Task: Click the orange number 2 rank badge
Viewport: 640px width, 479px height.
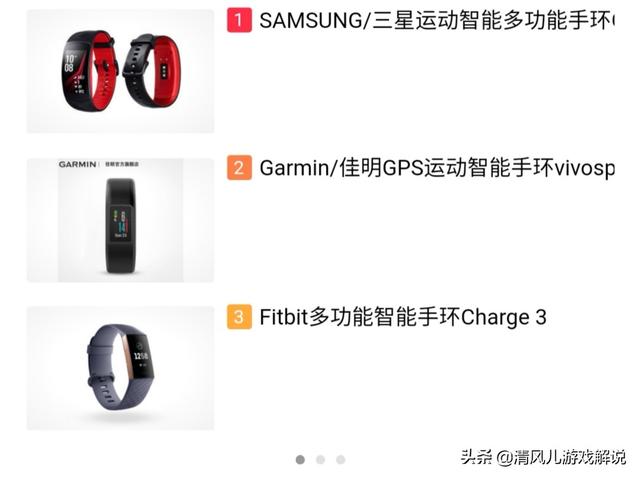Action: pos(239,168)
